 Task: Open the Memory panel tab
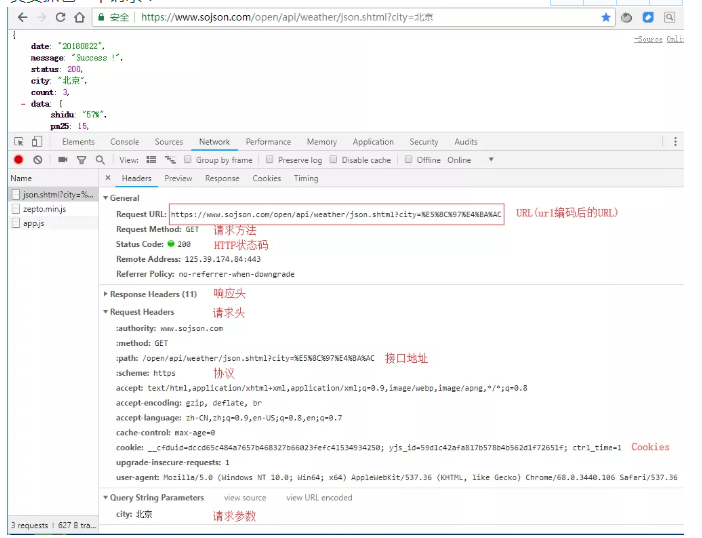click(x=321, y=142)
